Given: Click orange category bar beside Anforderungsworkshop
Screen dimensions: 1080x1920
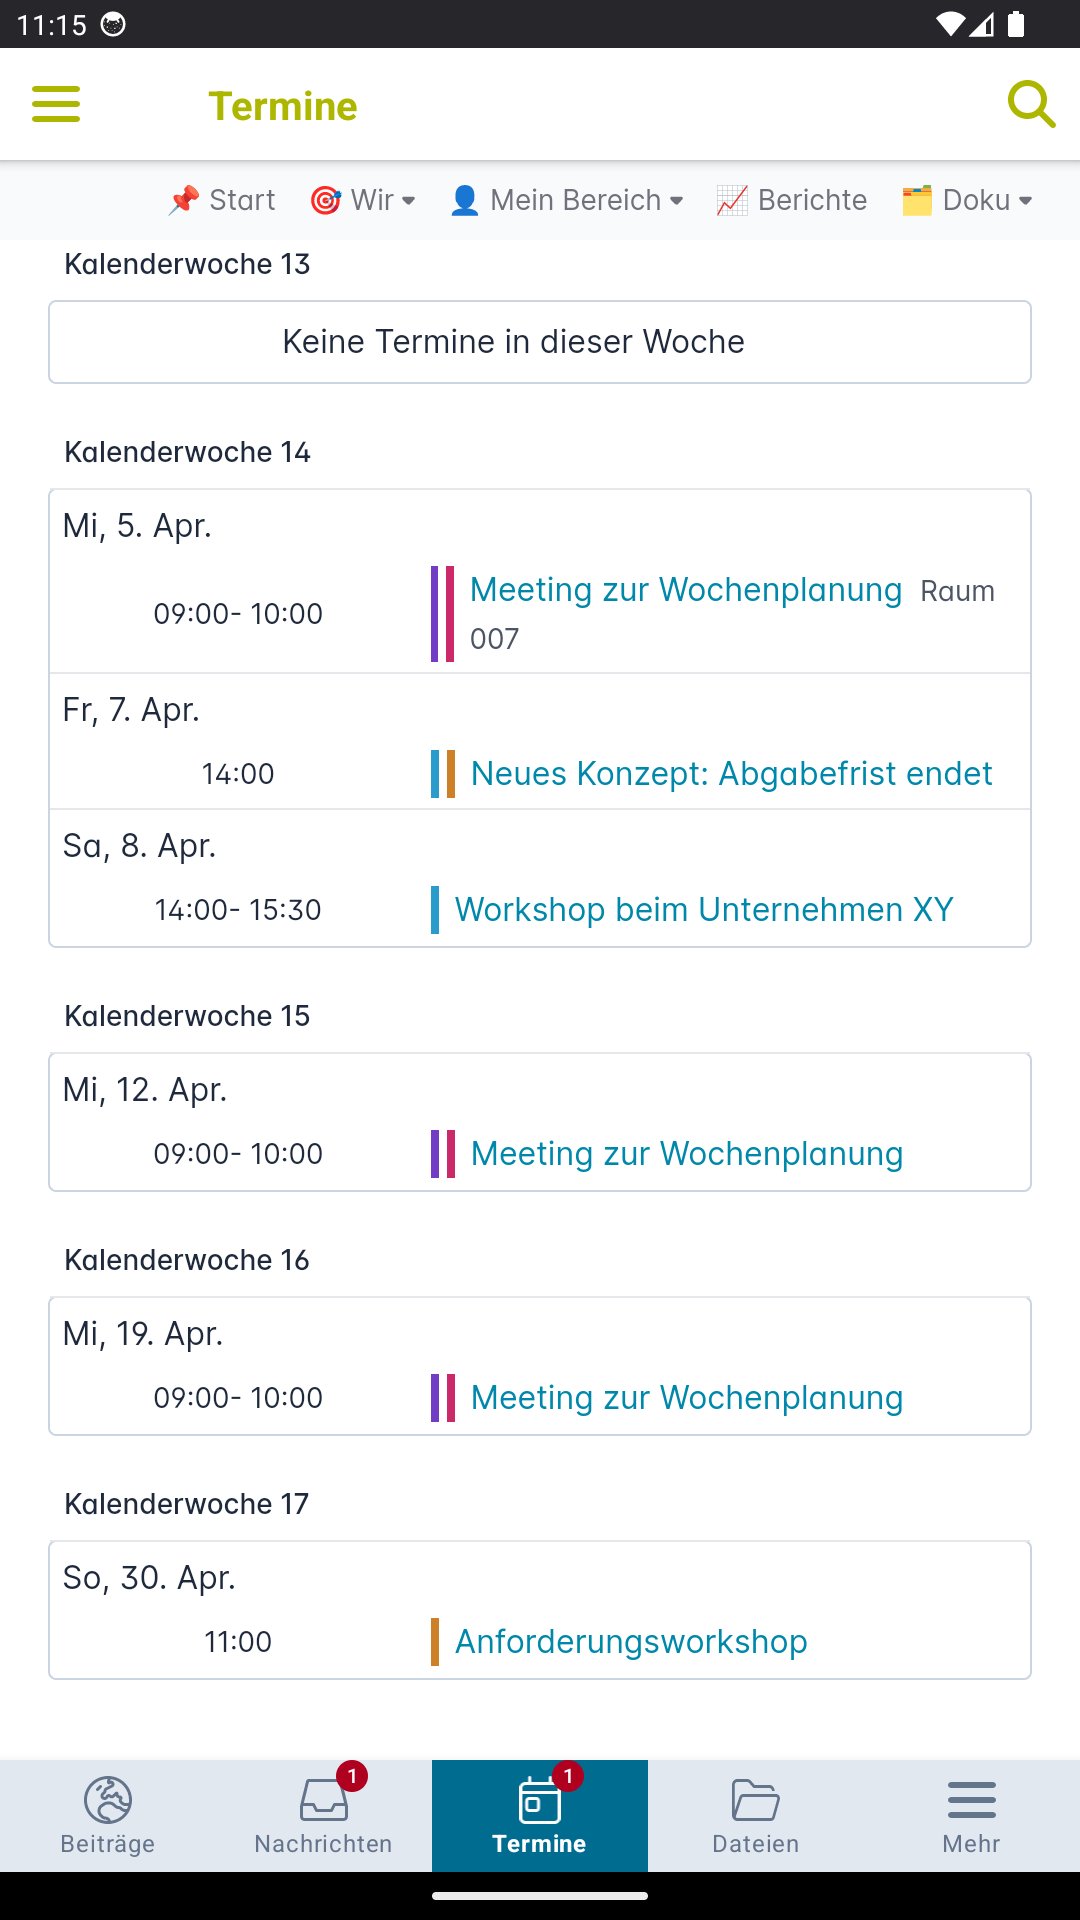Looking at the screenshot, I should pos(435,1642).
